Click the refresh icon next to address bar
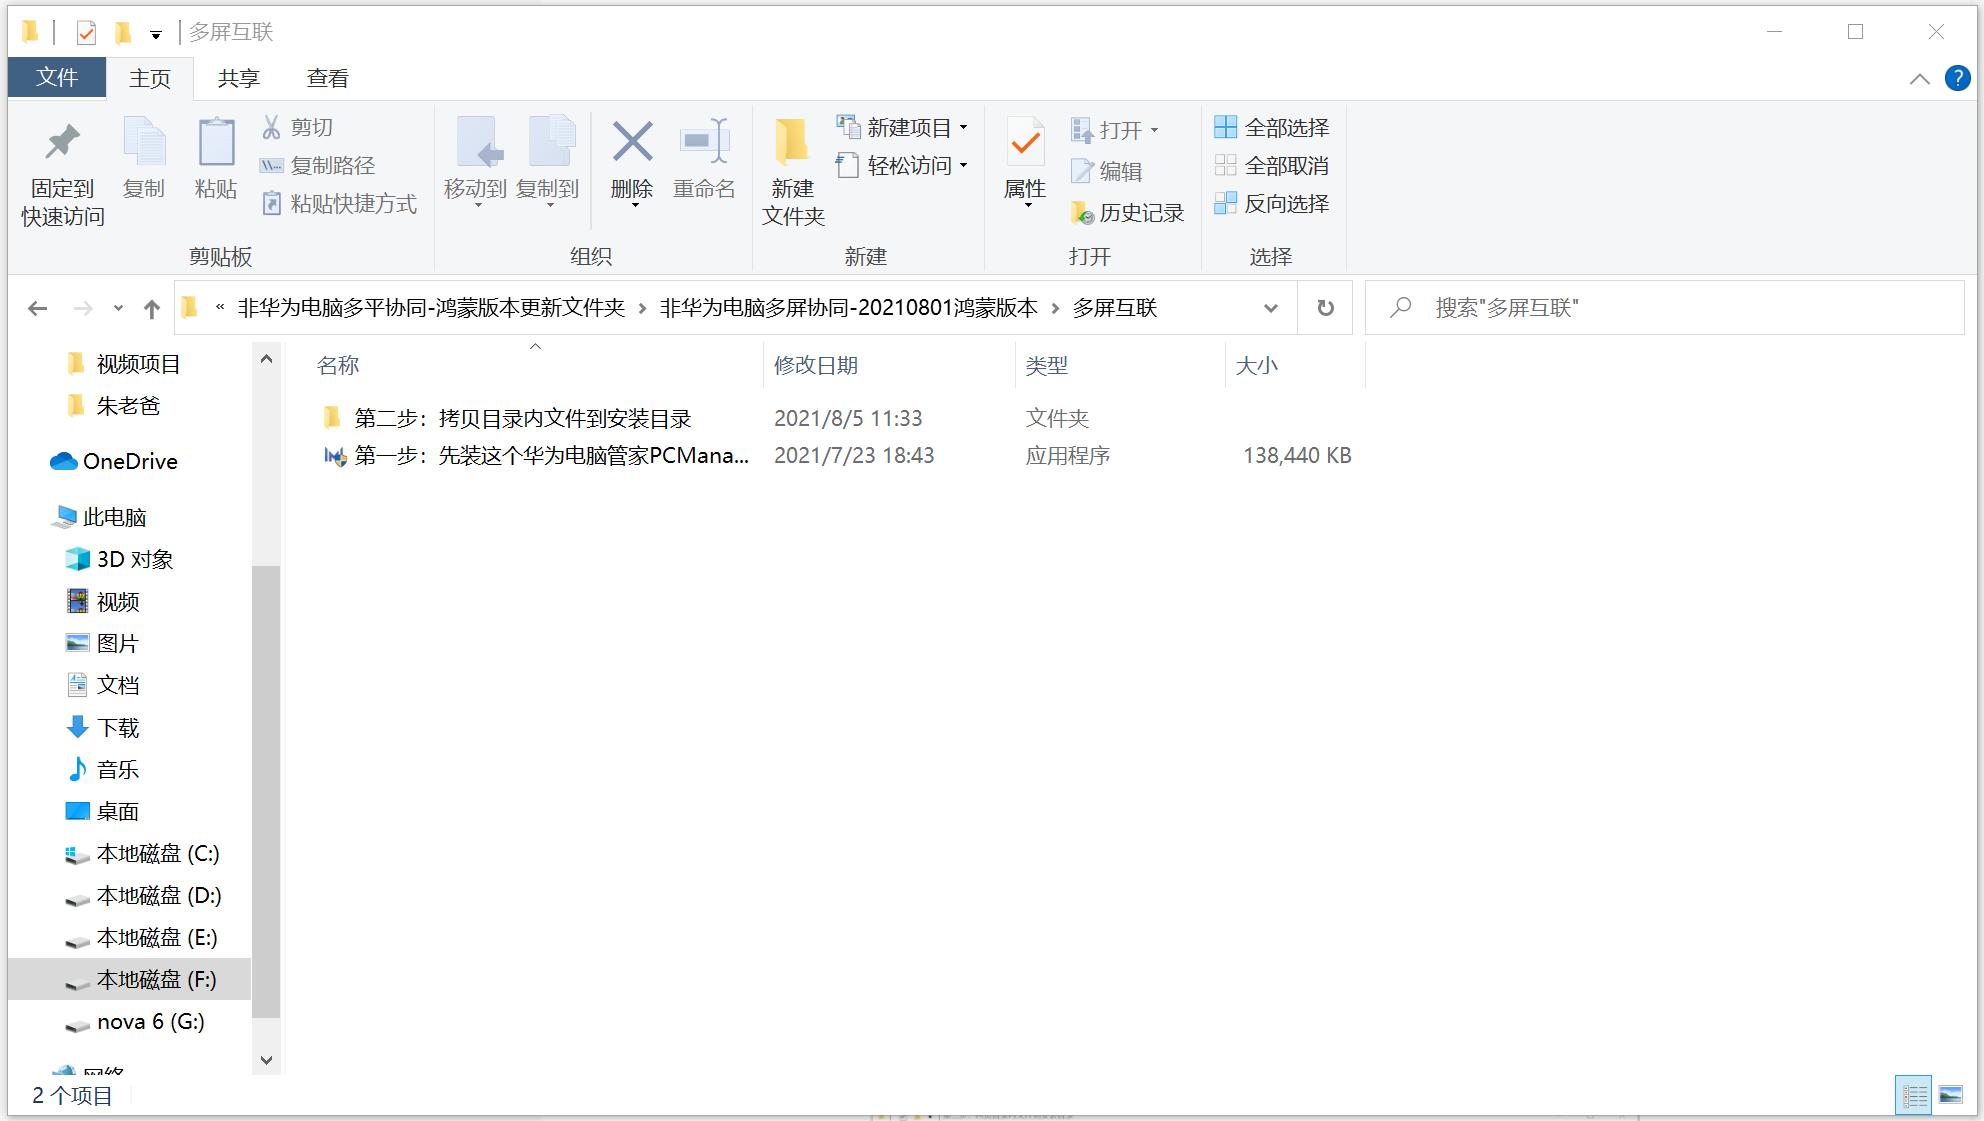The image size is (1984, 1121). [1325, 308]
